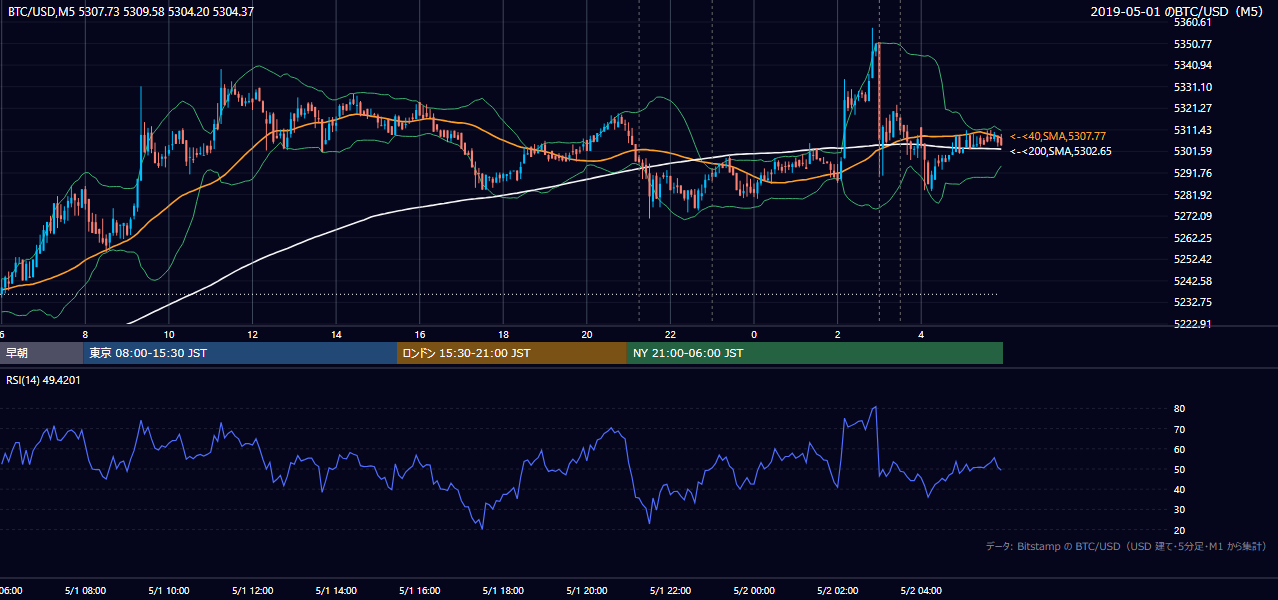This screenshot has height=600, width=1278.
Task: Click the 5/1 18:00 bottom time label
Action: (x=503, y=591)
